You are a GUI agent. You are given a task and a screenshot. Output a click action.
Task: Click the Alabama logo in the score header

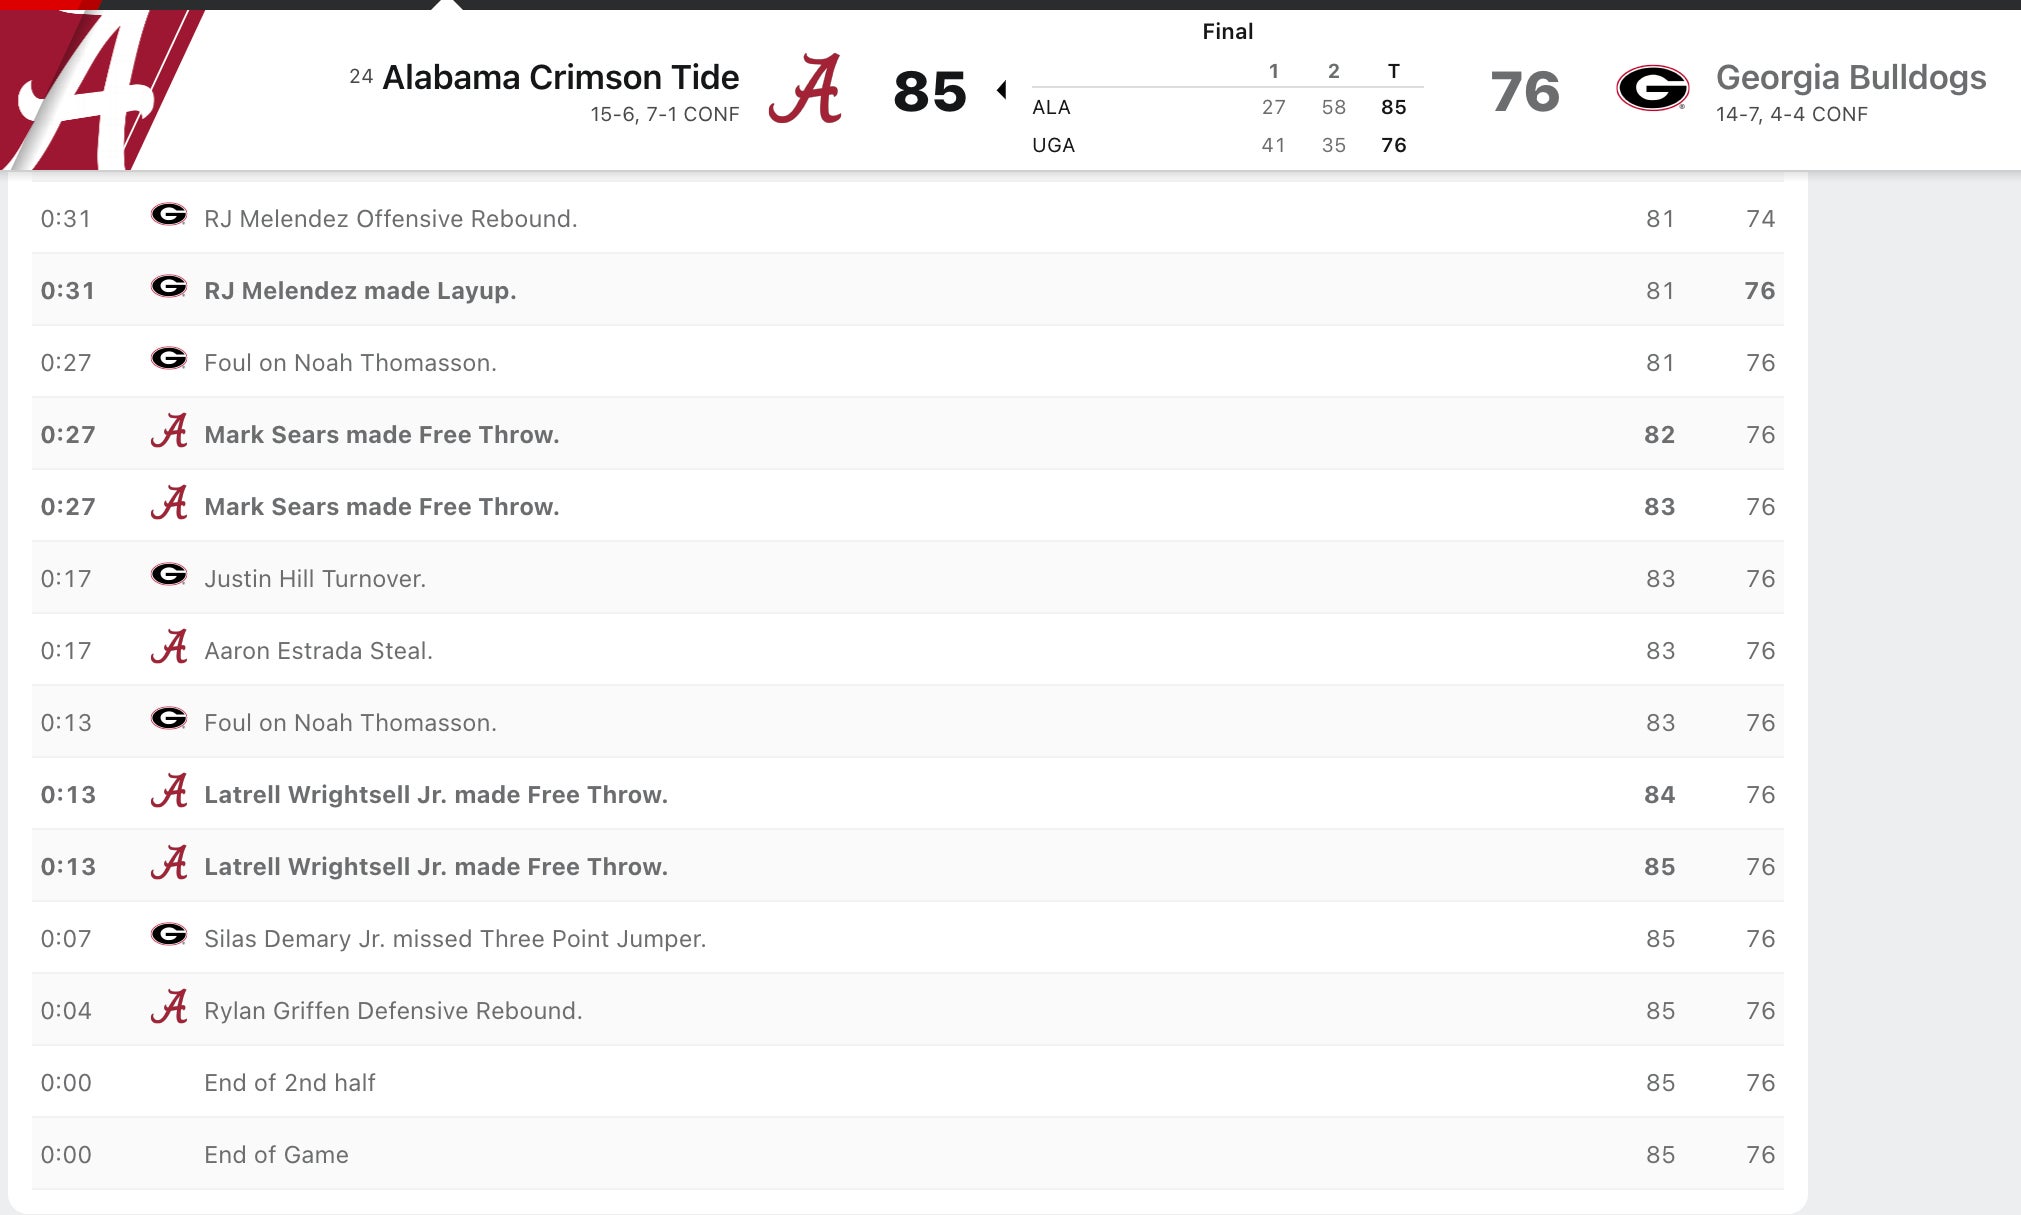805,90
